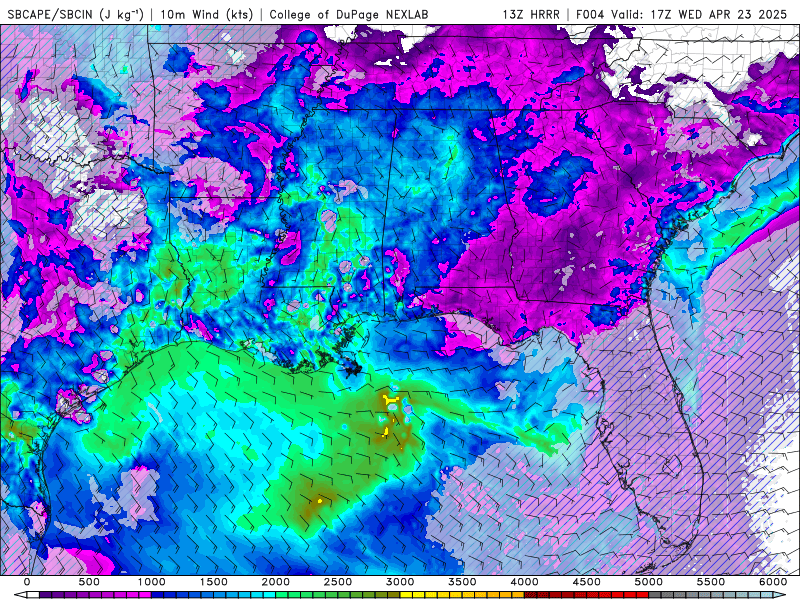Click the 4500 color scale label
Image resolution: width=800 pixels, height=600 pixels.
coord(587,582)
